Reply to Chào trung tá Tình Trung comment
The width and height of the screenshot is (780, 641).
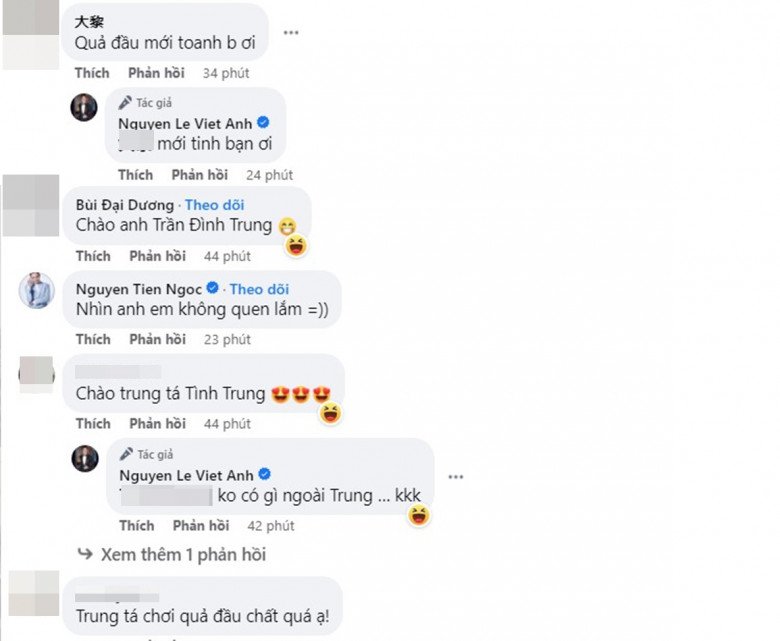click(x=158, y=424)
